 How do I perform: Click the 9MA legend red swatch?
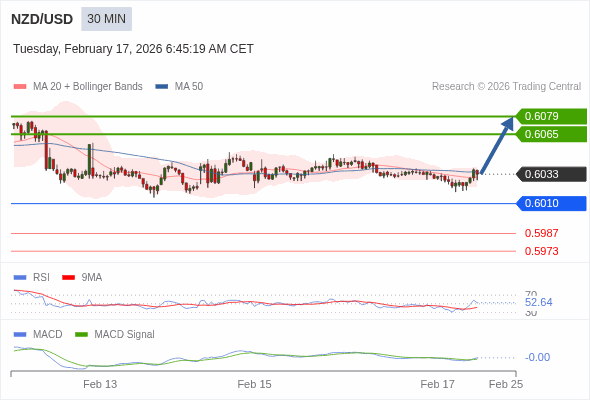(68, 278)
